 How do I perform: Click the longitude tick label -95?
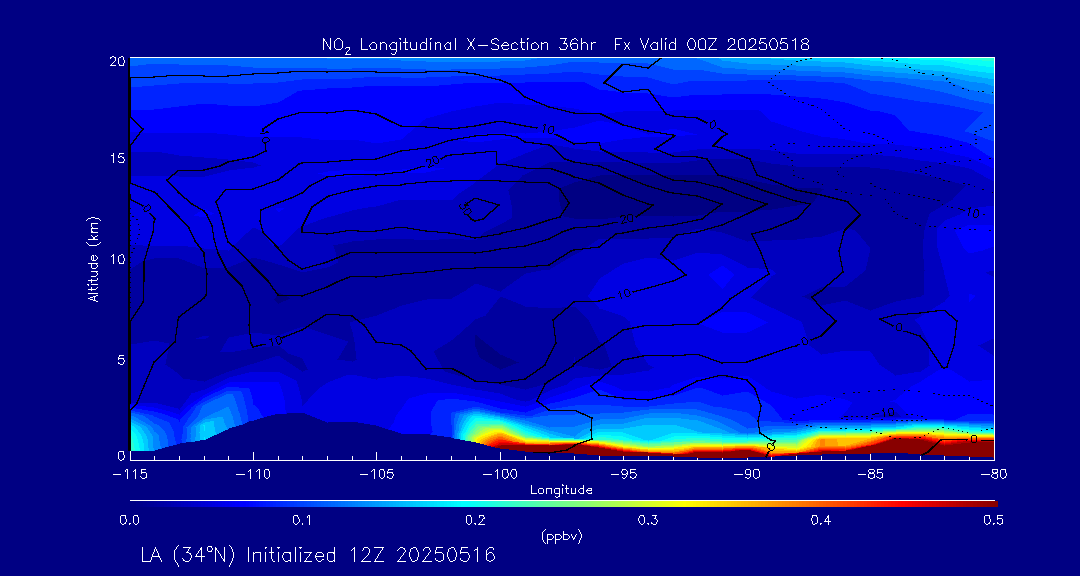tap(624, 475)
